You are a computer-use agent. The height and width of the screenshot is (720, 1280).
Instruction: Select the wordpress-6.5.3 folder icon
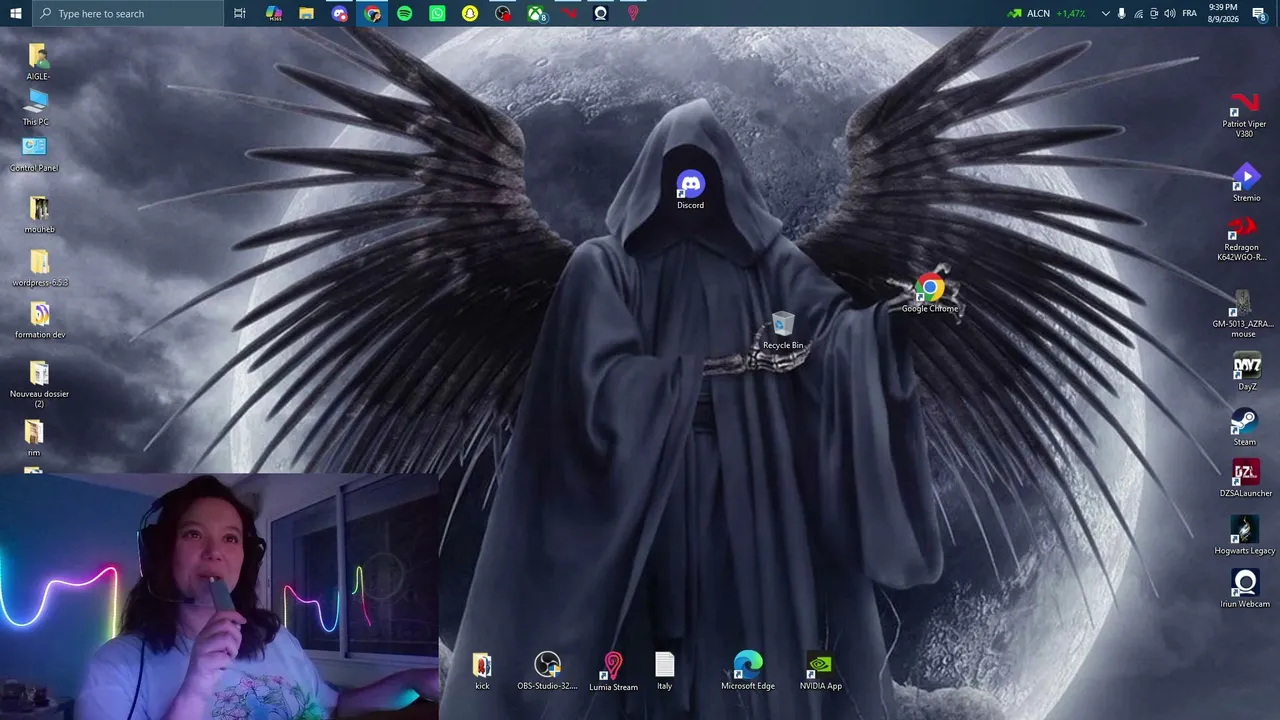[x=40, y=268]
